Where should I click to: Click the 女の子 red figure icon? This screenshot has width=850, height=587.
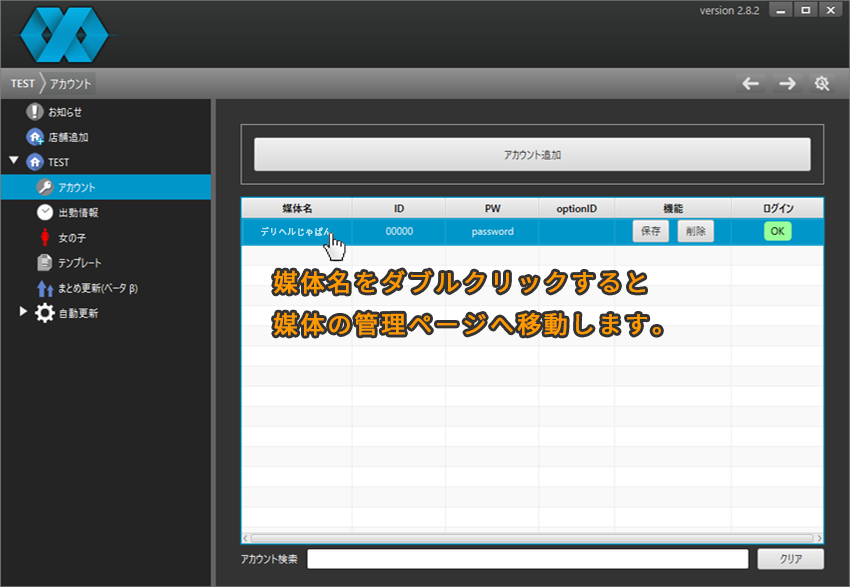pyautogui.click(x=45, y=237)
